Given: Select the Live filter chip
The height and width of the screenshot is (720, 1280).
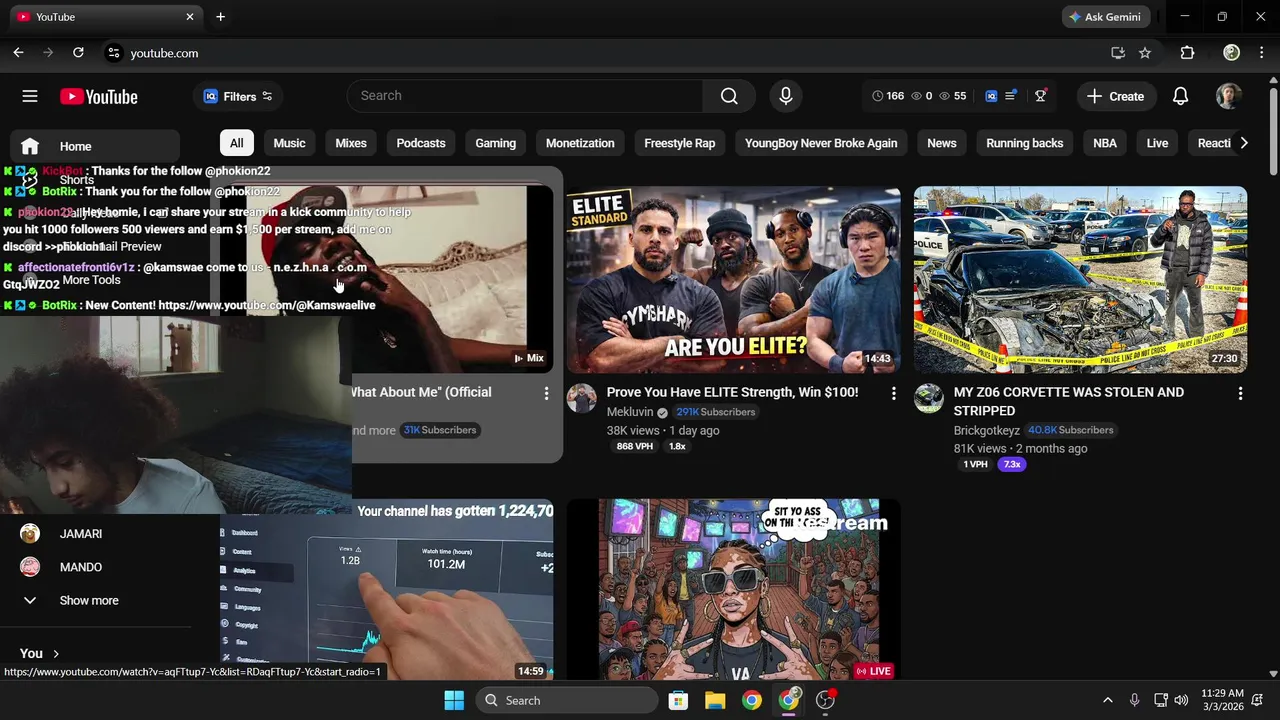Looking at the screenshot, I should [x=1157, y=143].
